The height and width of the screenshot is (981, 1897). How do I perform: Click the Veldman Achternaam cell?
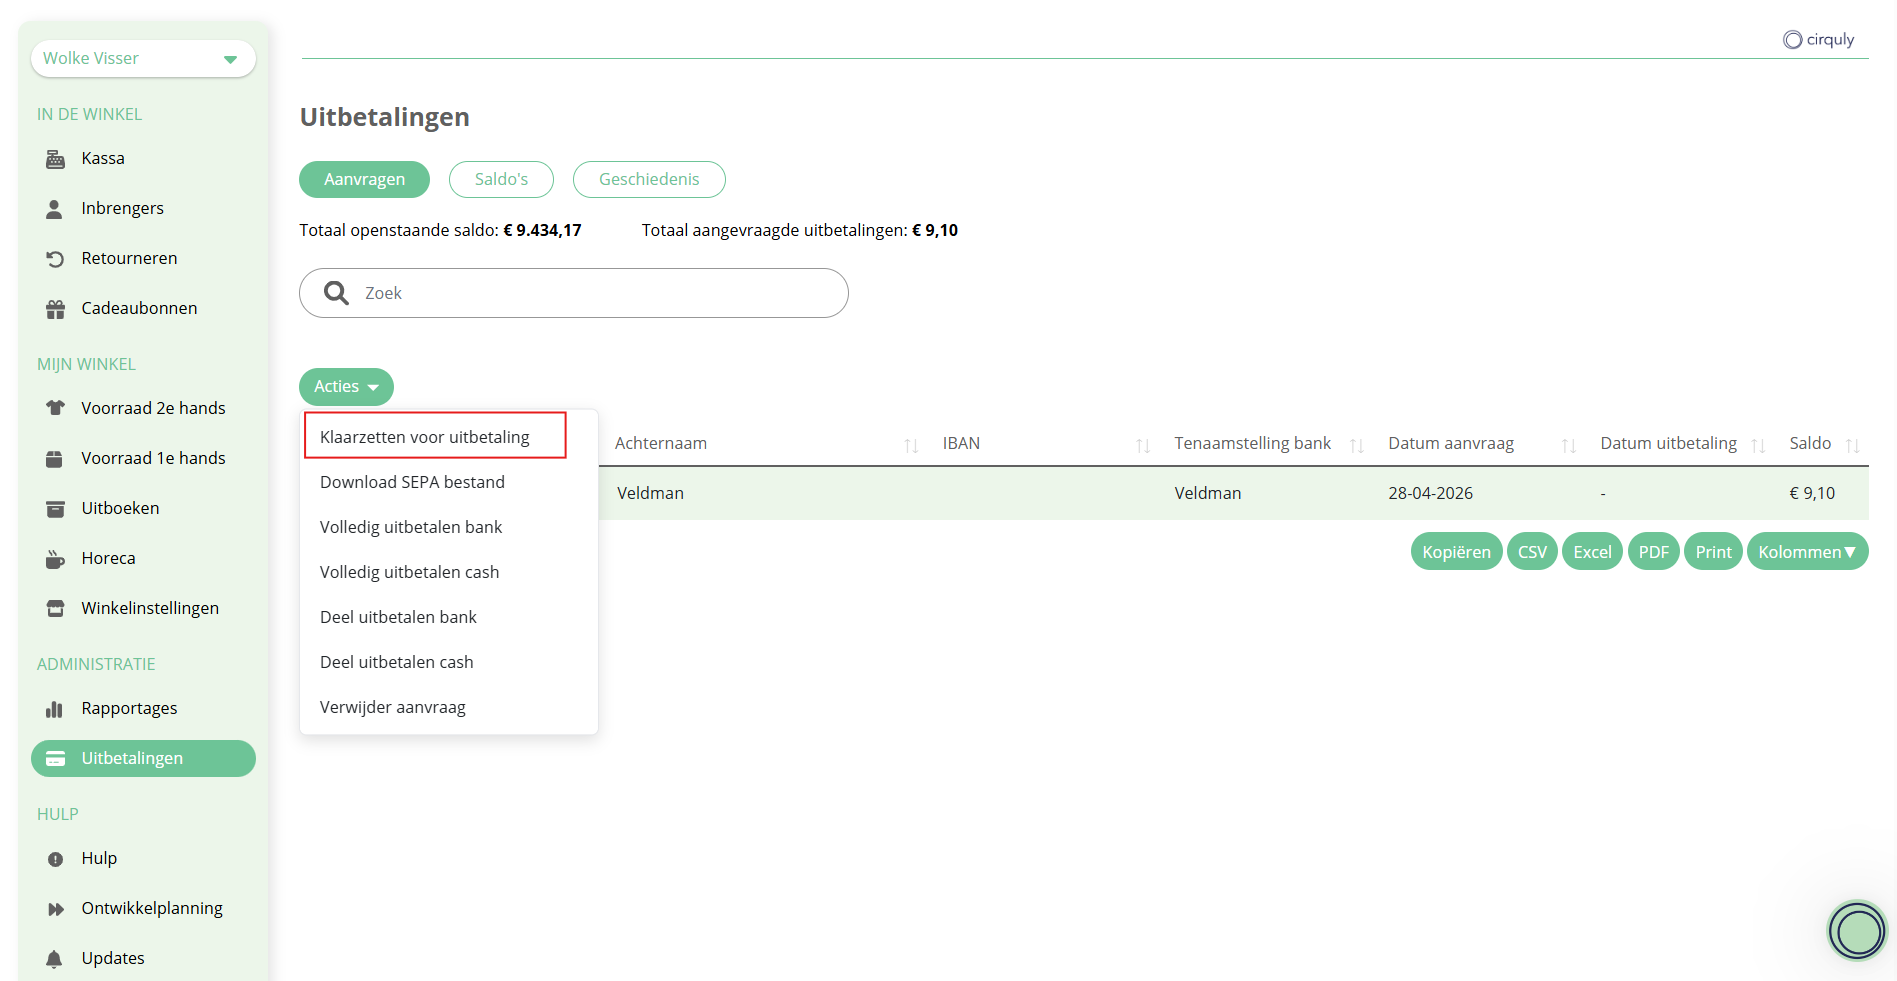650,493
